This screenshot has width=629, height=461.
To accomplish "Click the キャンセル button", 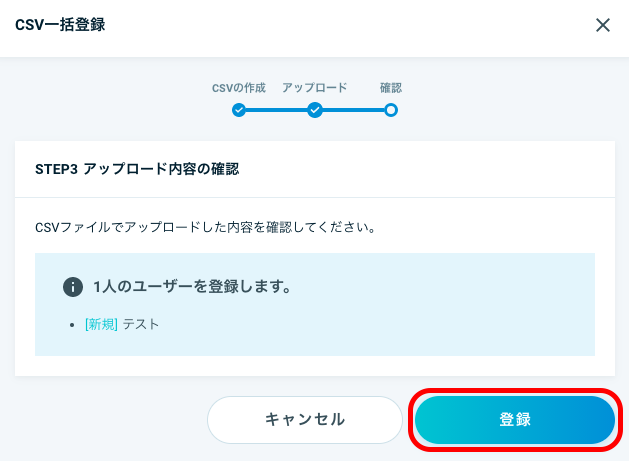I will pos(305,420).
